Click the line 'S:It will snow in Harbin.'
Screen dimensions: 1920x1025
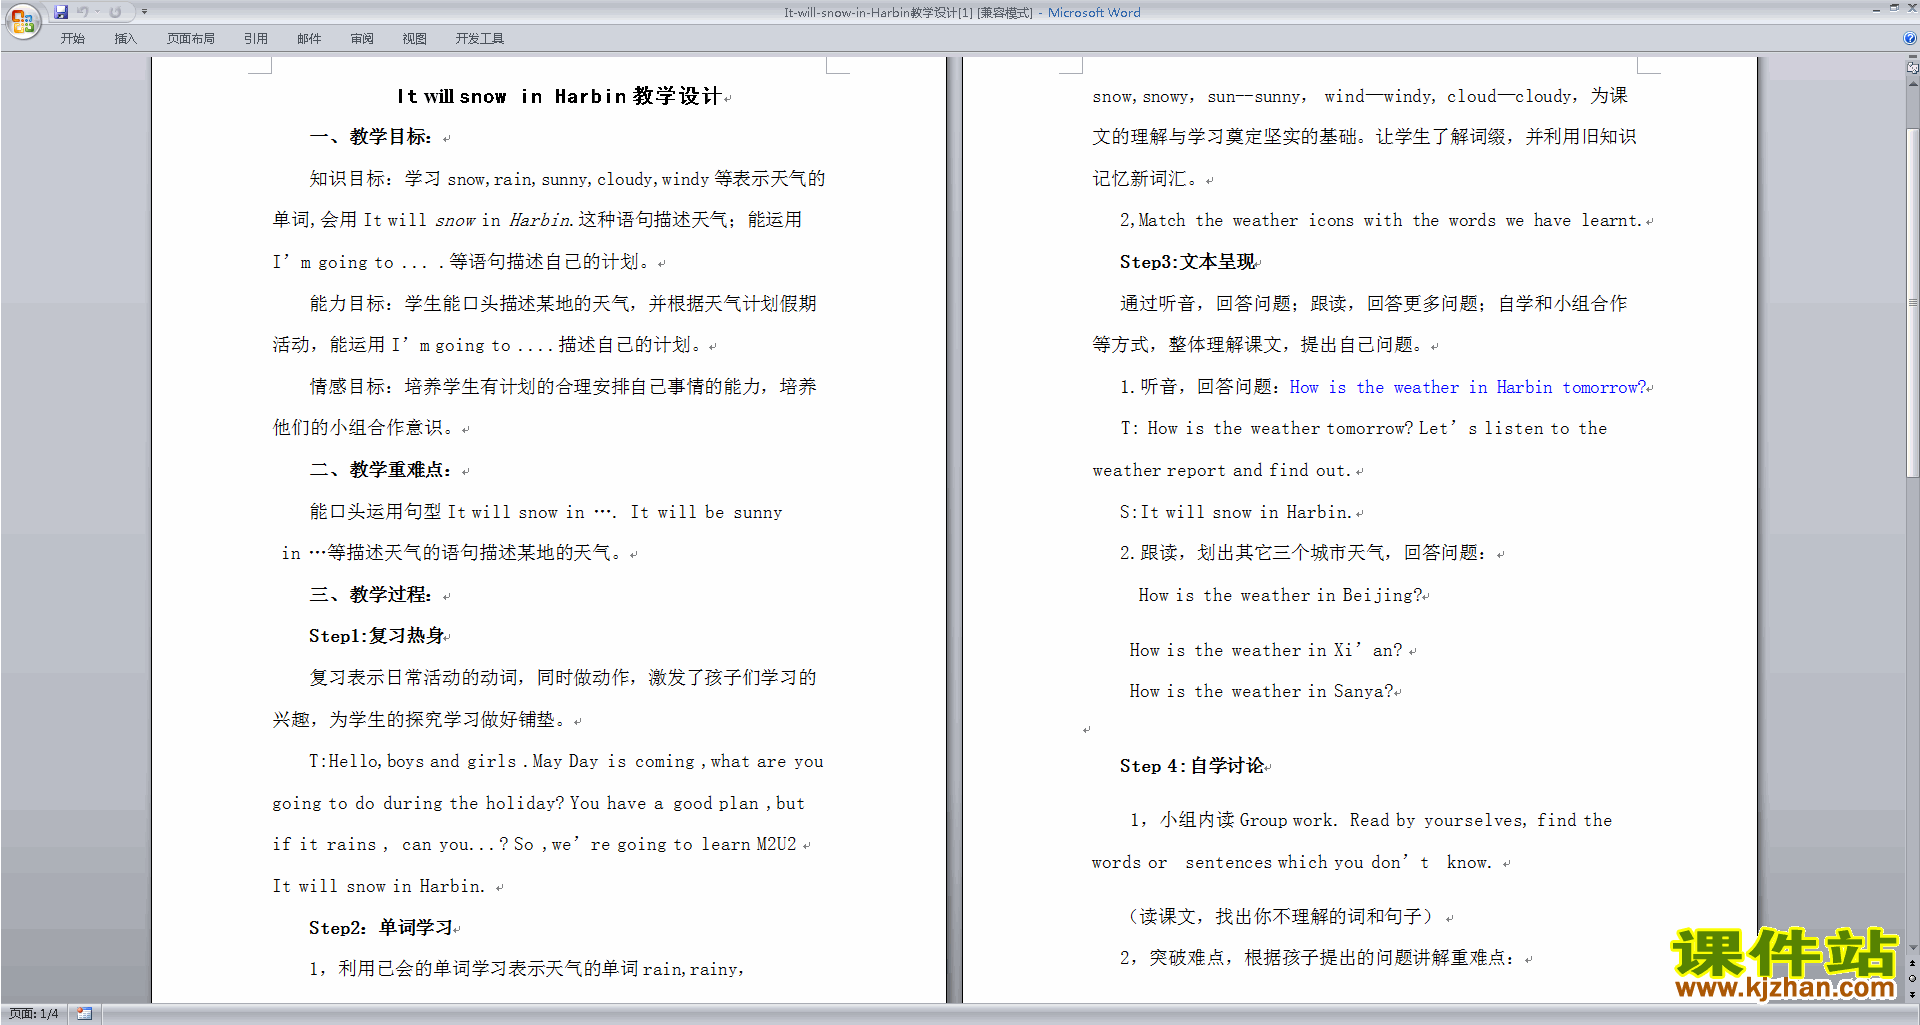coord(1235,512)
